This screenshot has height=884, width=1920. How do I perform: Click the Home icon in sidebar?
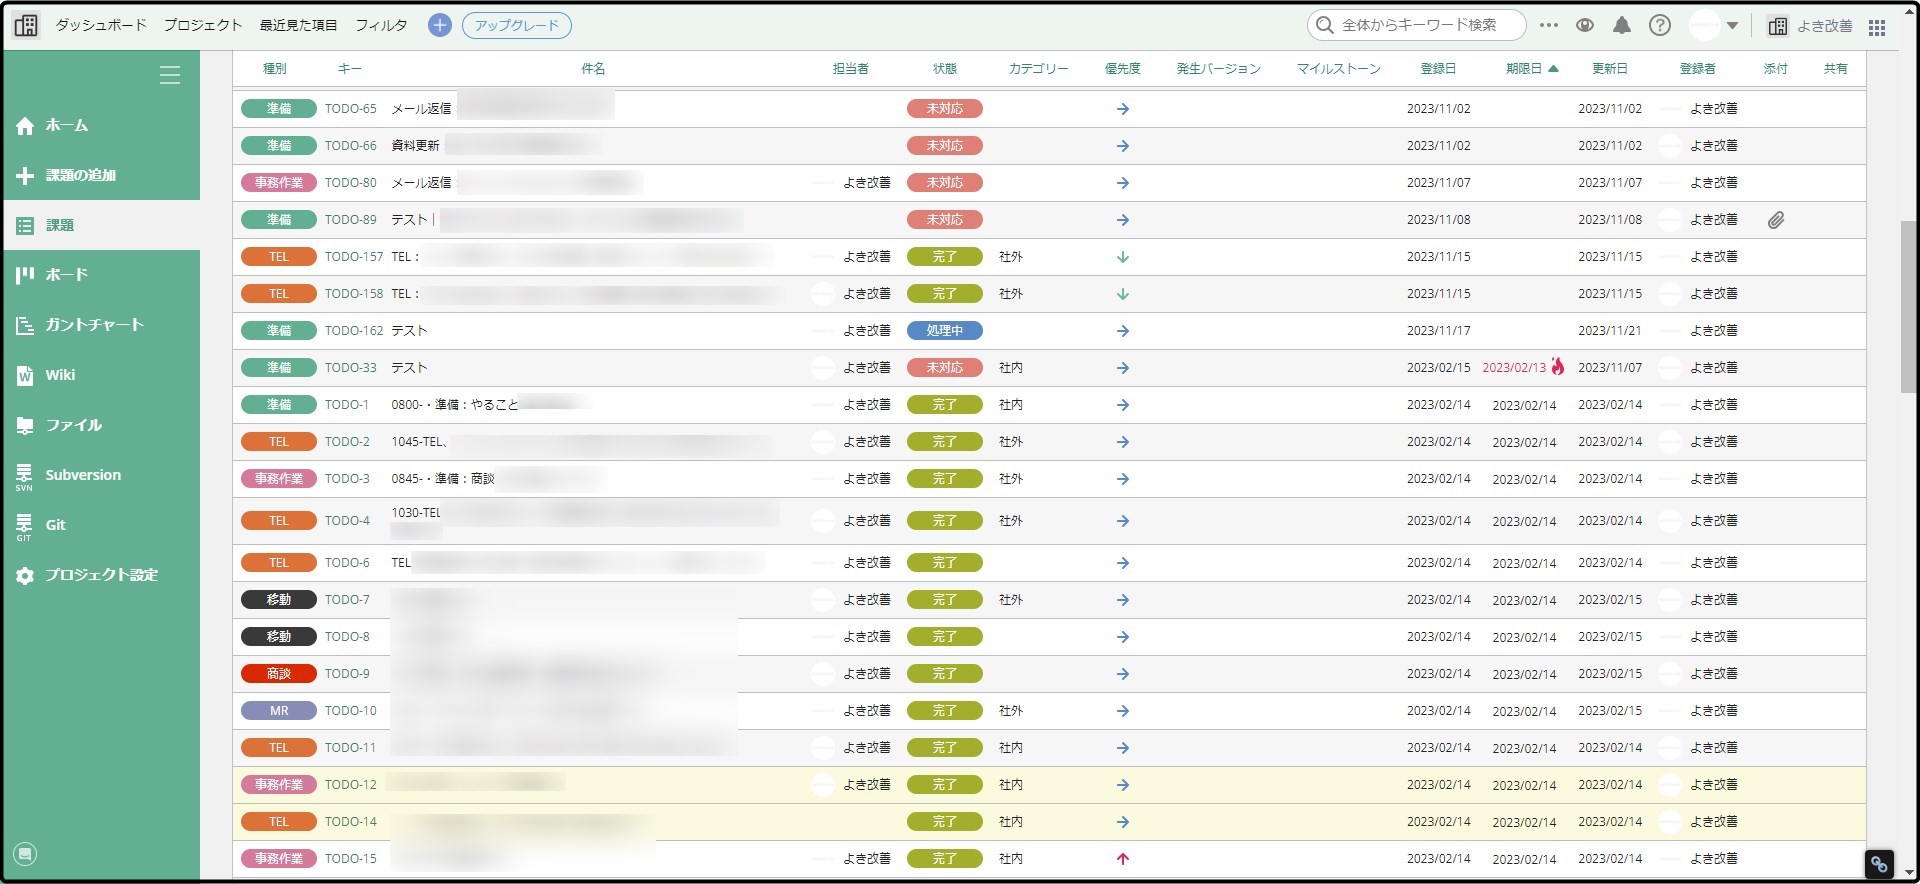pos(25,126)
